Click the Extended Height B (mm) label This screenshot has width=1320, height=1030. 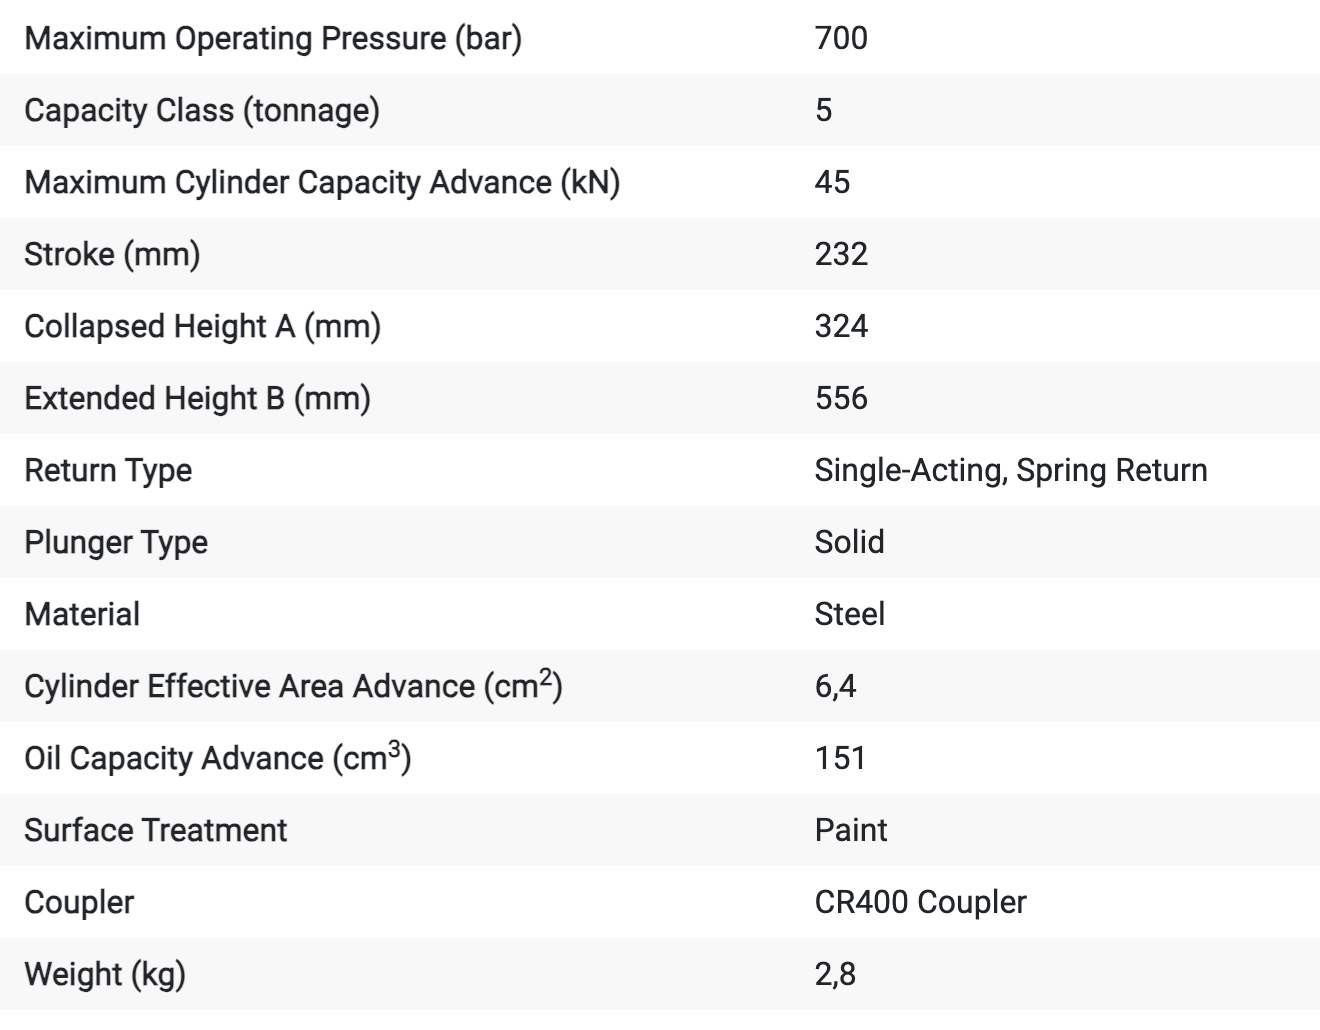(197, 398)
